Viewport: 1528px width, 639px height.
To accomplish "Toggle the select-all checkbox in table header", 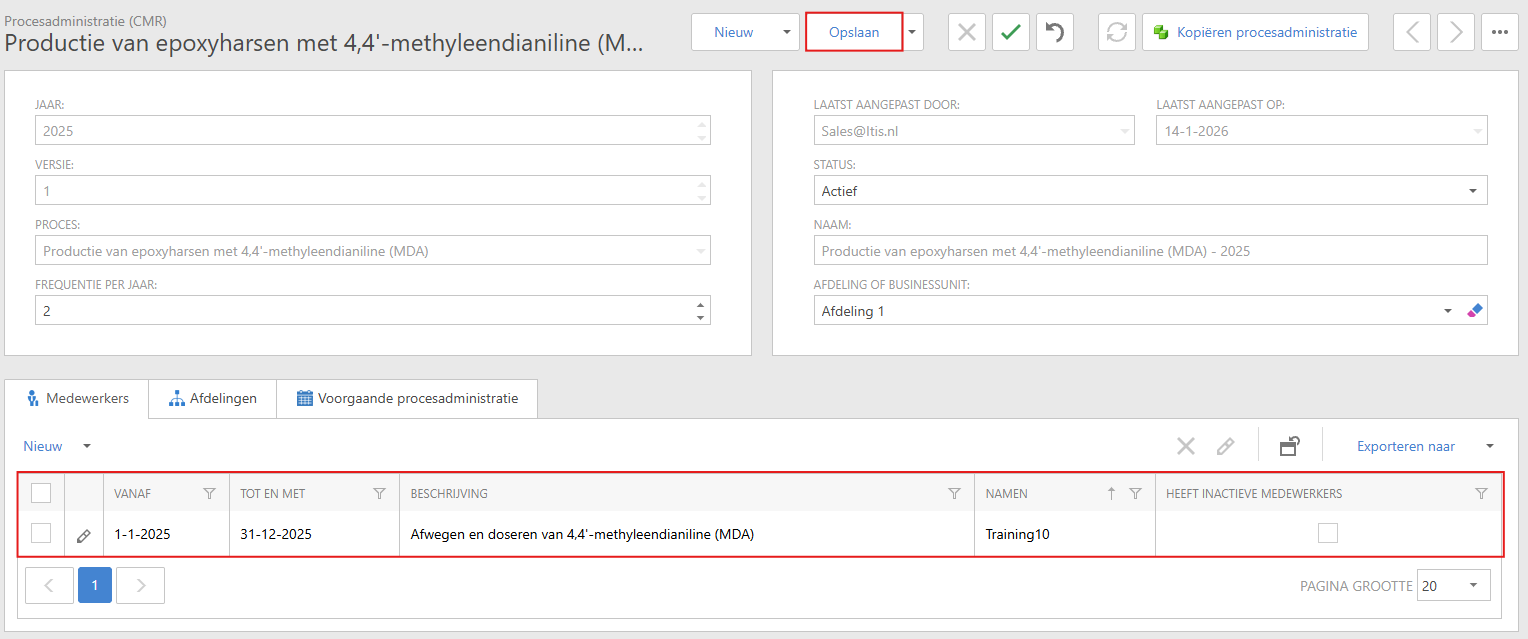I will 41,493.
